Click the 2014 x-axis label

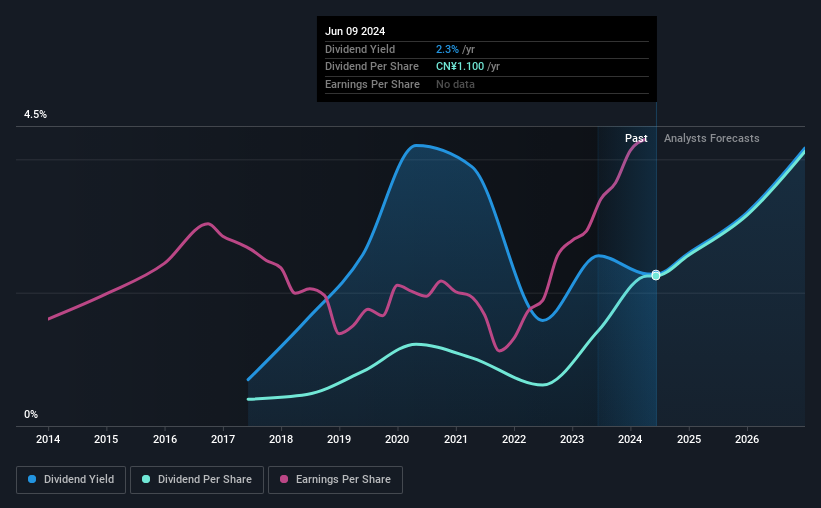click(48, 439)
